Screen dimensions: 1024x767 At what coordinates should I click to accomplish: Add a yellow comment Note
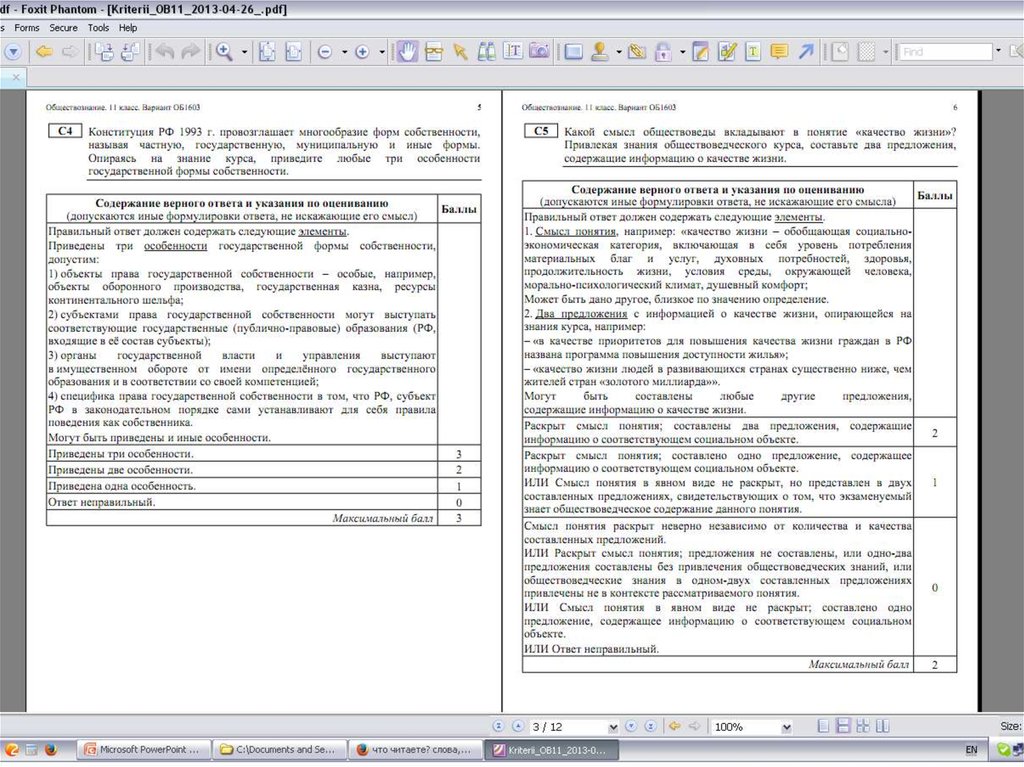click(x=779, y=51)
